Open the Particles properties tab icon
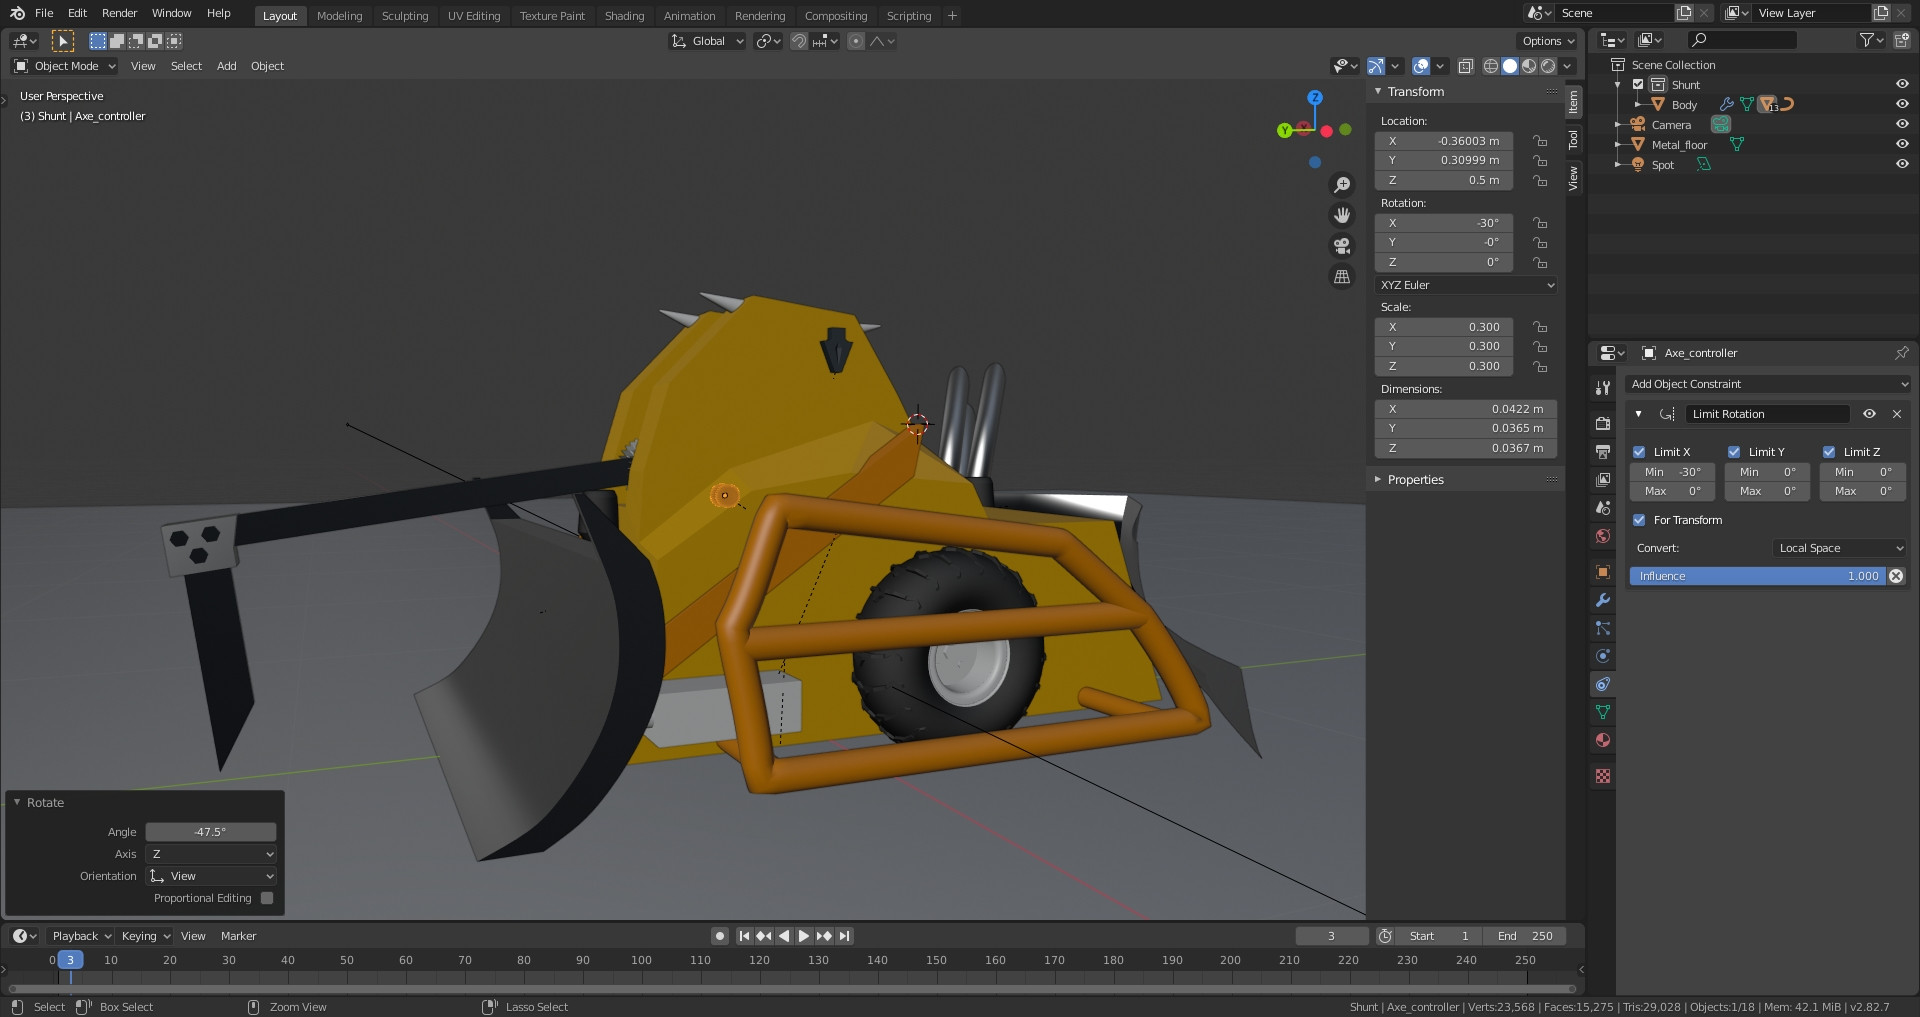 pyautogui.click(x=1603, y=628)
